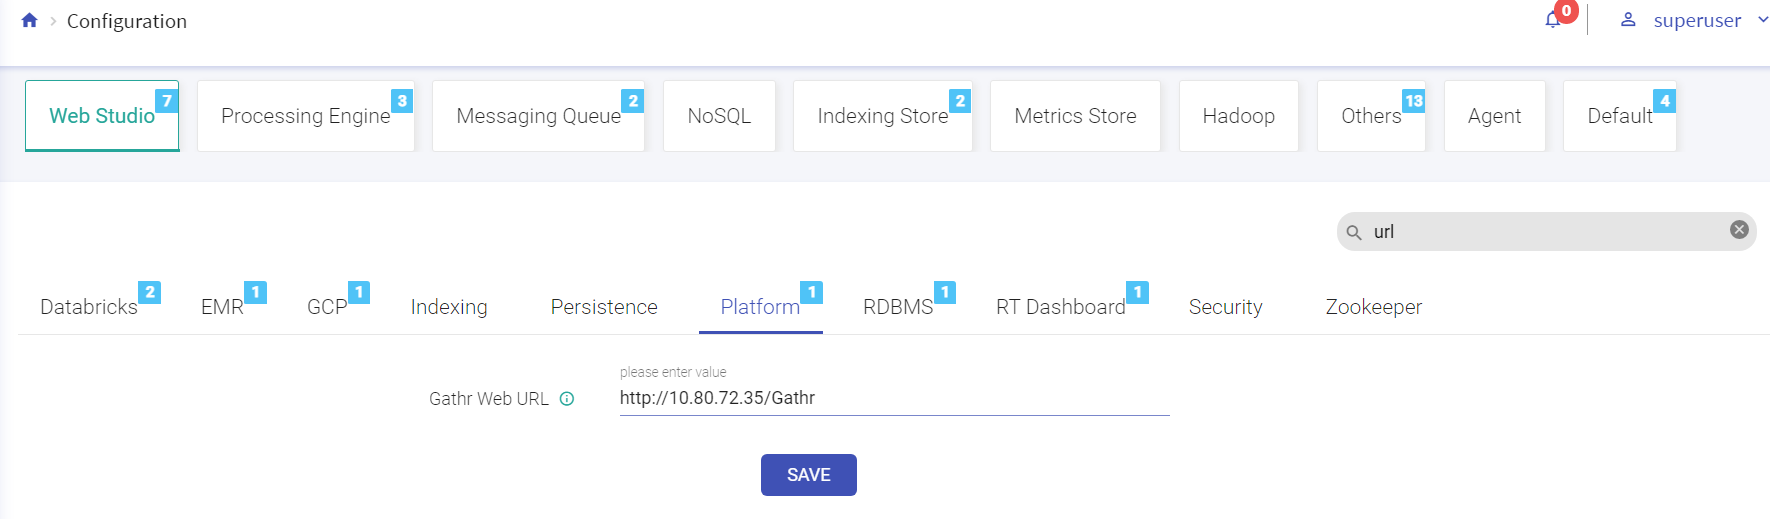
Task: Switch to the Messaging Queue tab
Action: tap(538, 116)
